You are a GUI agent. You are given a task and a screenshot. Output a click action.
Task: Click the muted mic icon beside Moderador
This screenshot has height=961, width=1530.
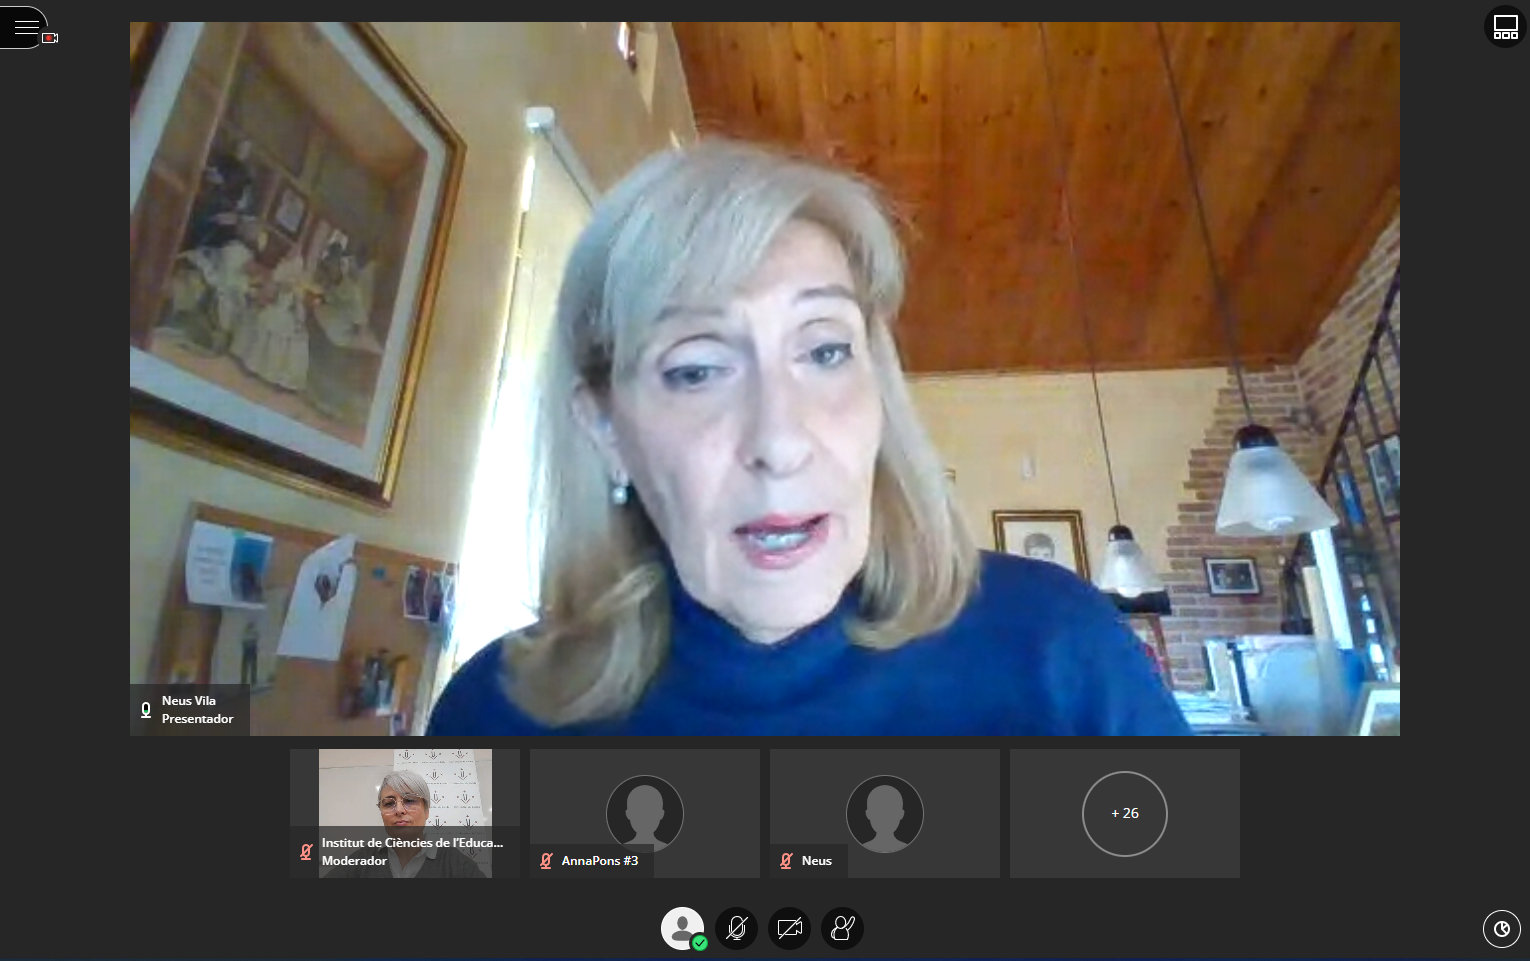tap(306, 852)
